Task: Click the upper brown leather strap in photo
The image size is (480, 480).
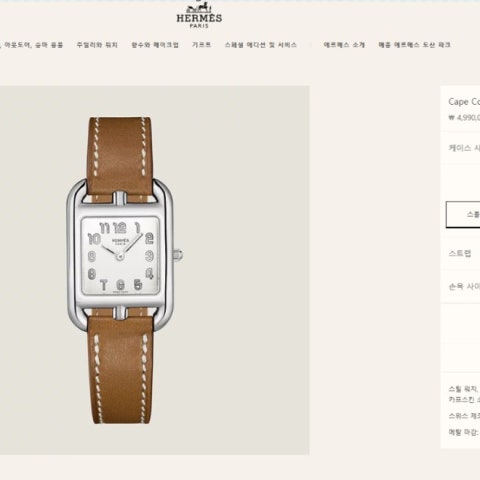Action: 120,155
